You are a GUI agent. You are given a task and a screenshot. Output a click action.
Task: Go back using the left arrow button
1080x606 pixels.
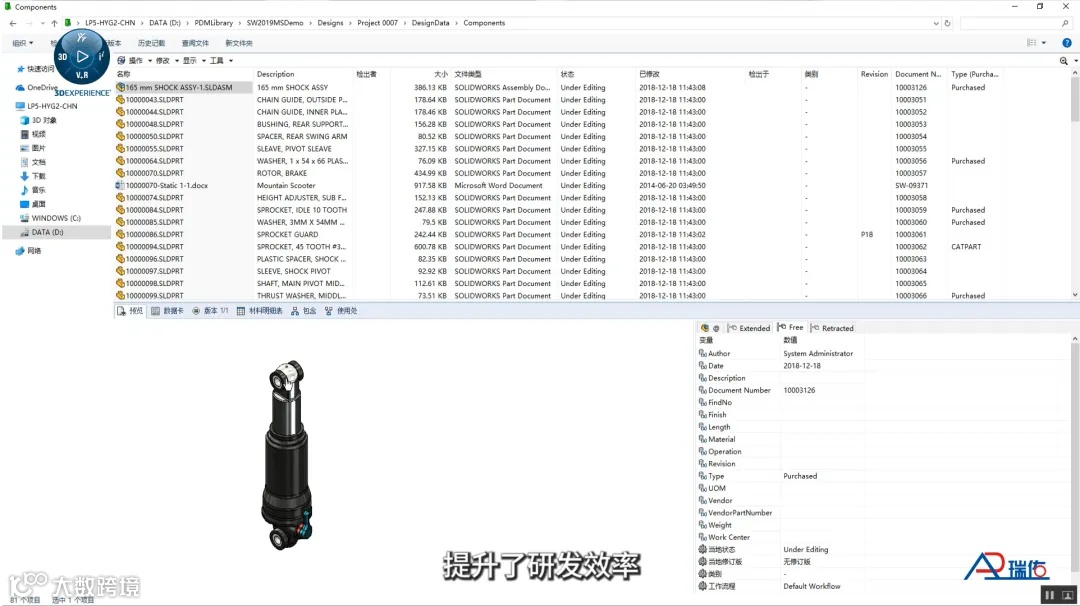[x=13, y=23]
